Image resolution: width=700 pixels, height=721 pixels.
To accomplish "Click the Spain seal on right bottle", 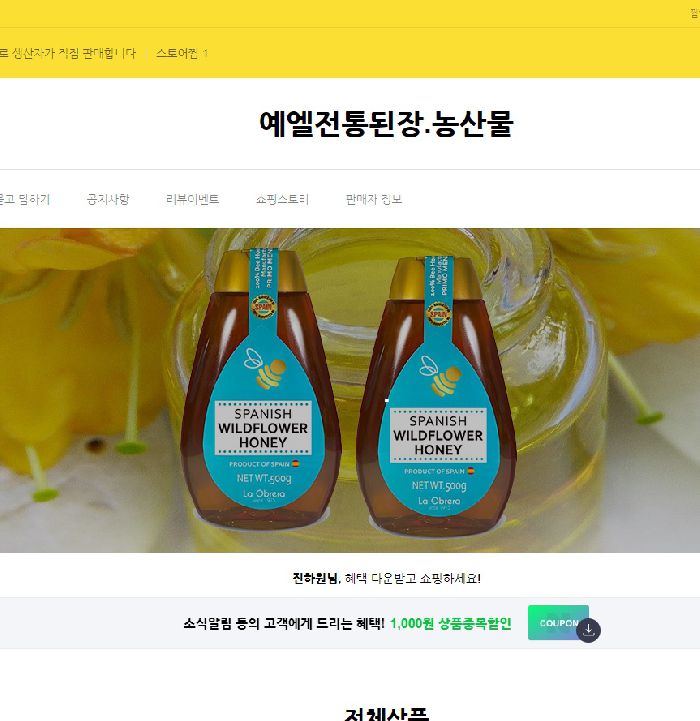I will pyautogui.click(x=437, y=314).
